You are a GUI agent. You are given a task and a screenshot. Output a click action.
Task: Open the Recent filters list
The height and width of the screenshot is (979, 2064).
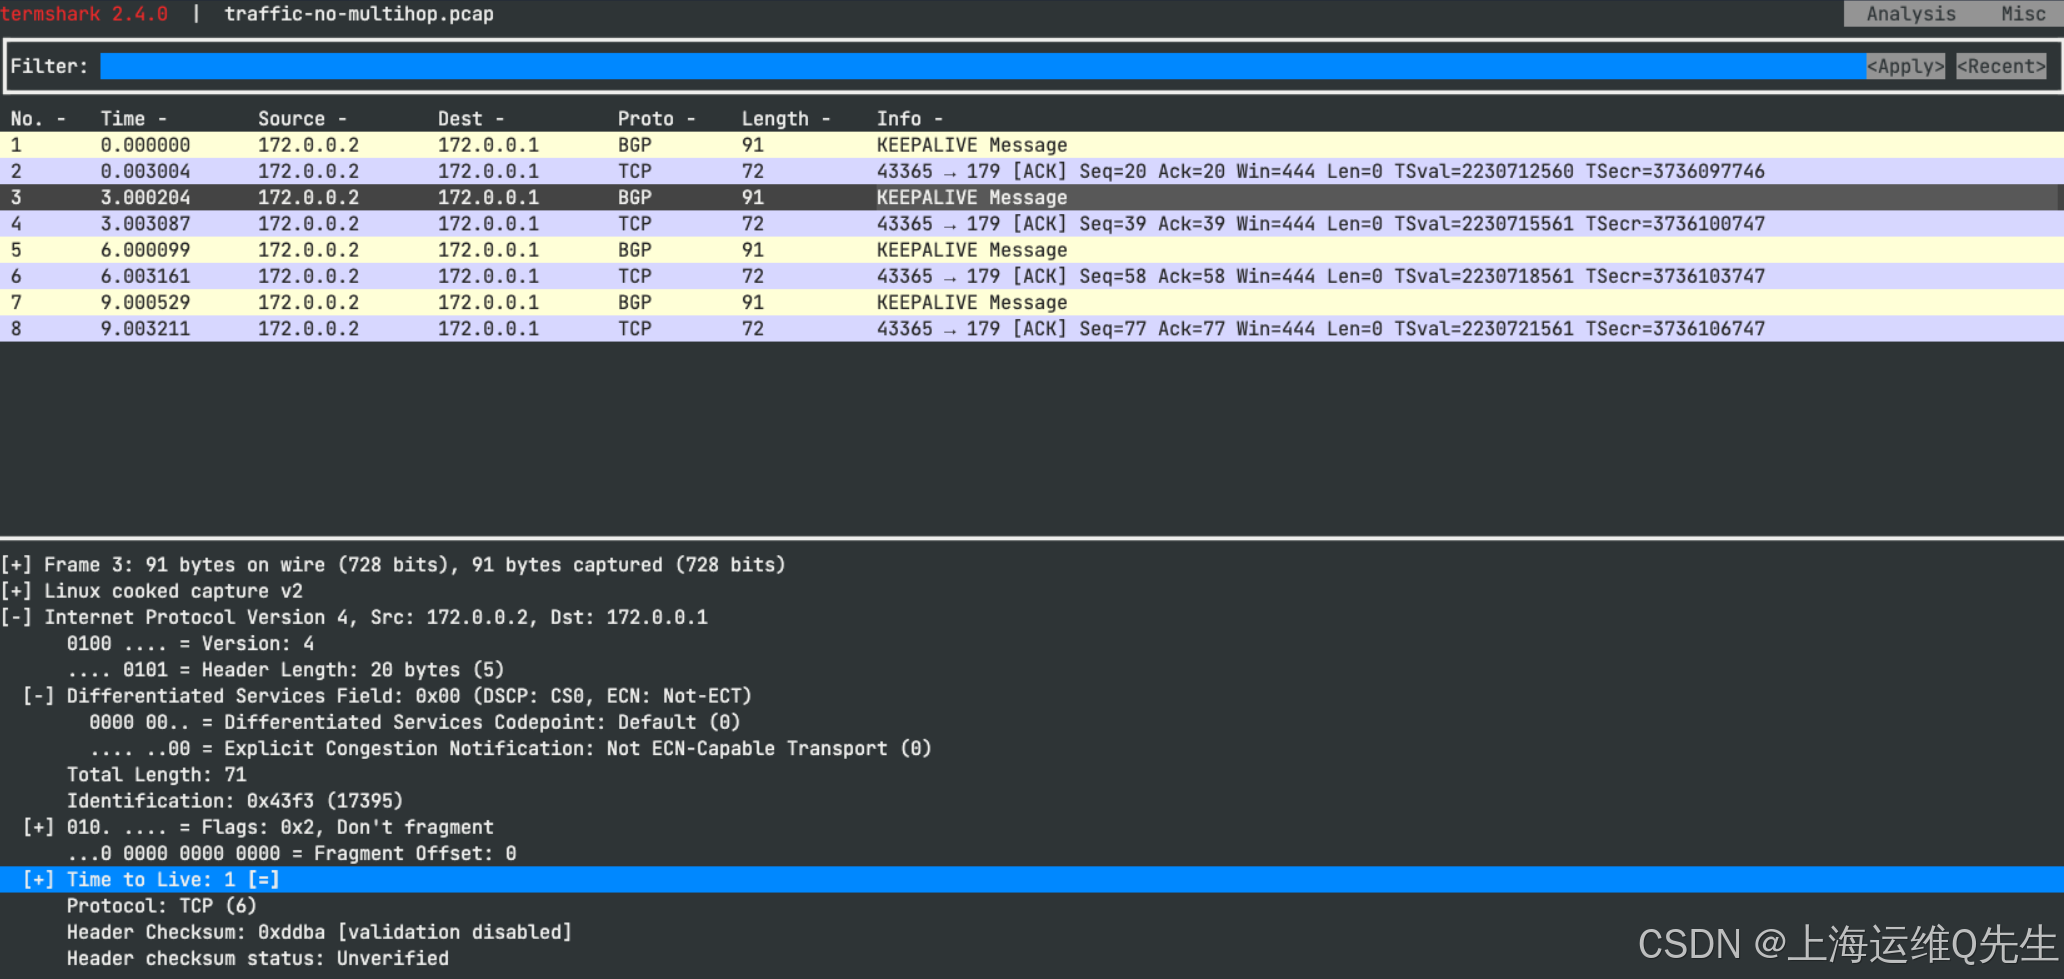tap(2001, 66)
